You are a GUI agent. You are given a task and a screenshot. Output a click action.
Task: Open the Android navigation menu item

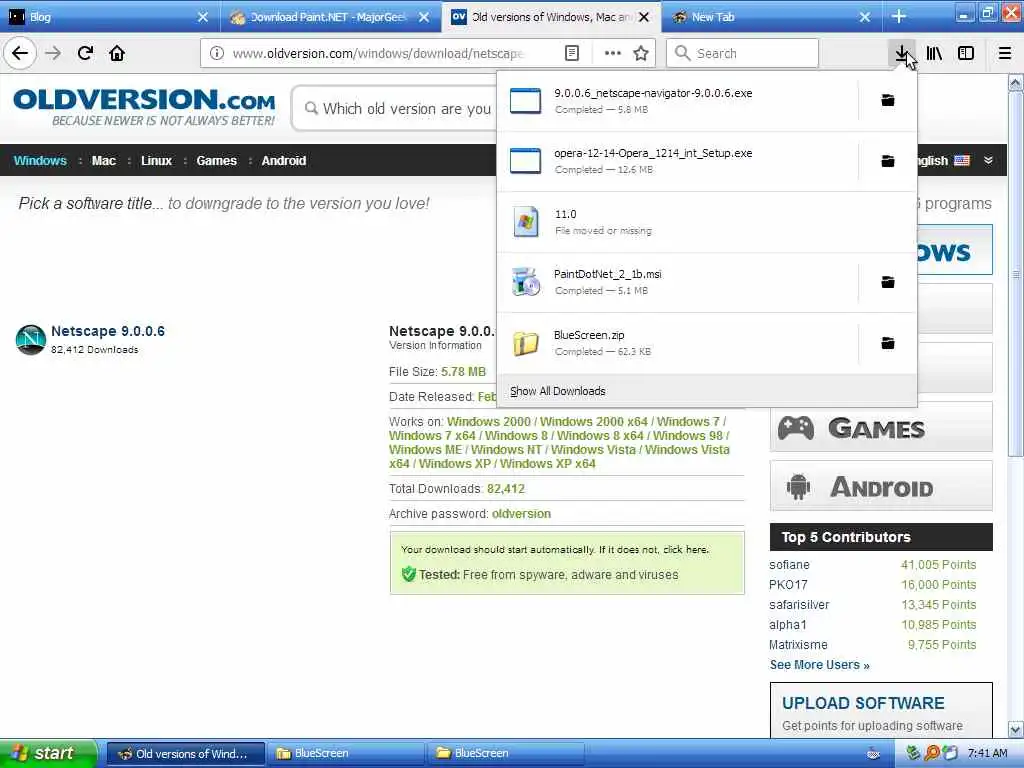tap(284, 161)
